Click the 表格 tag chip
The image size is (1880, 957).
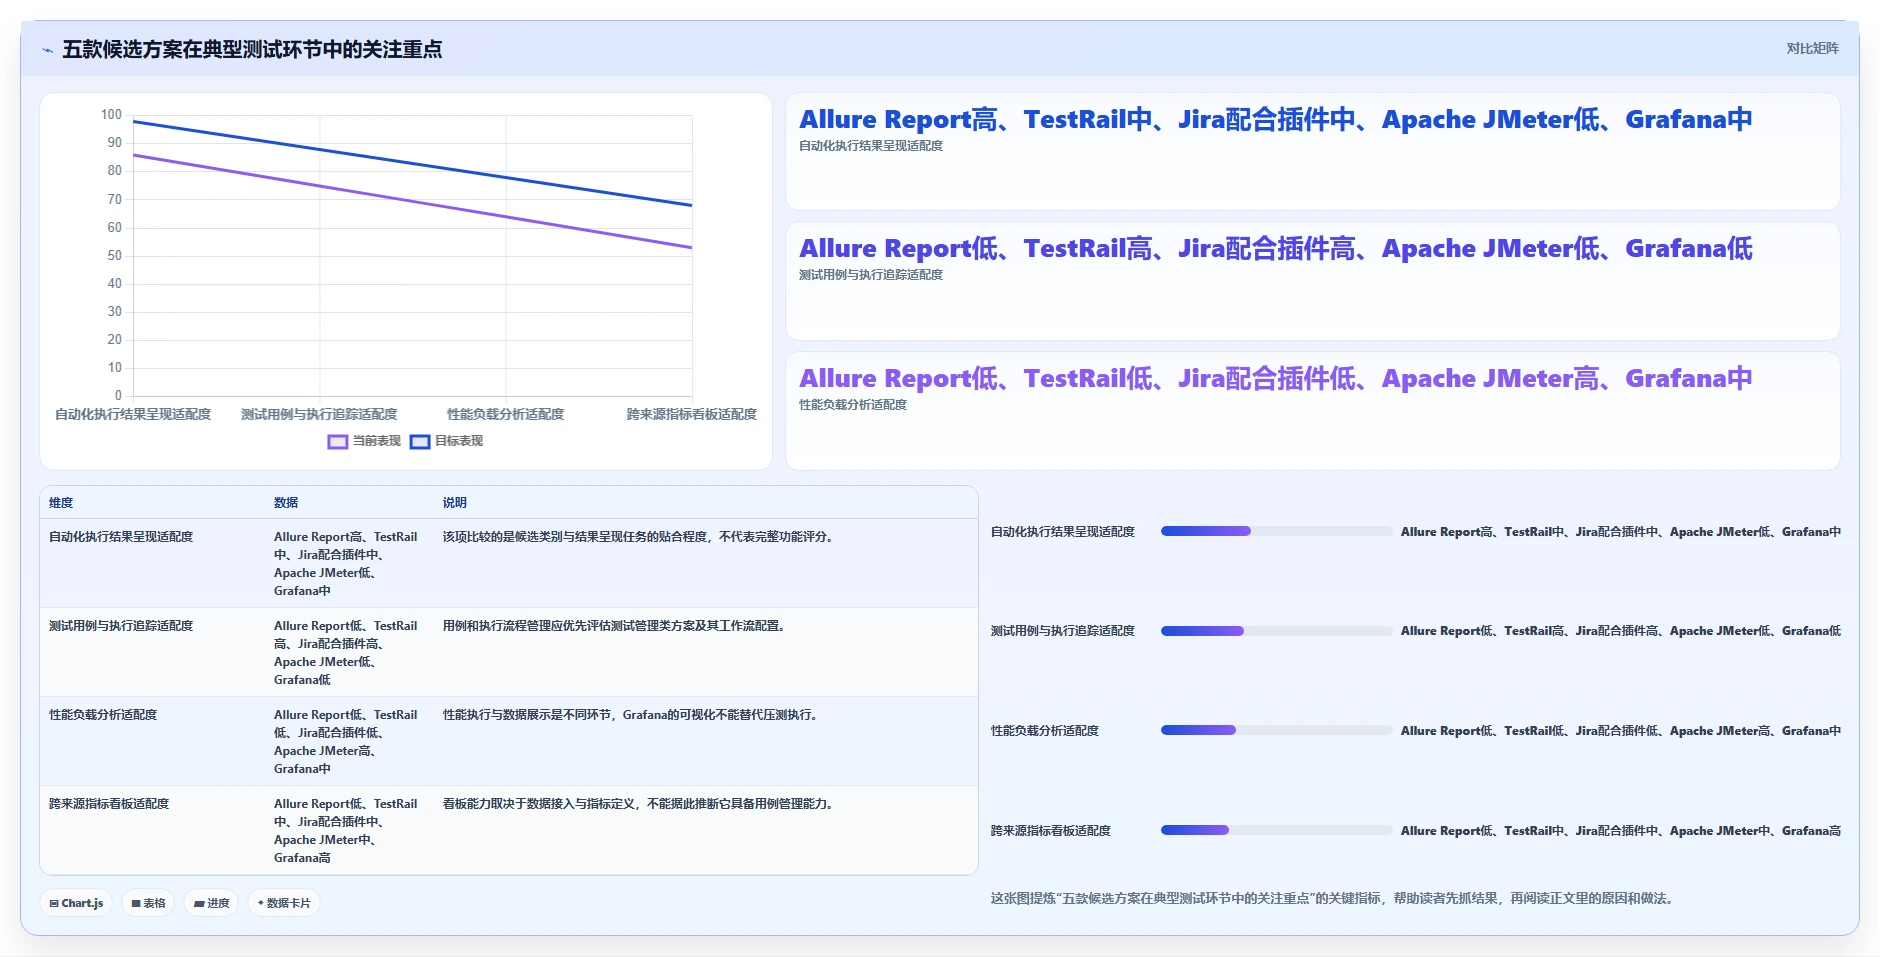point(148,903)
